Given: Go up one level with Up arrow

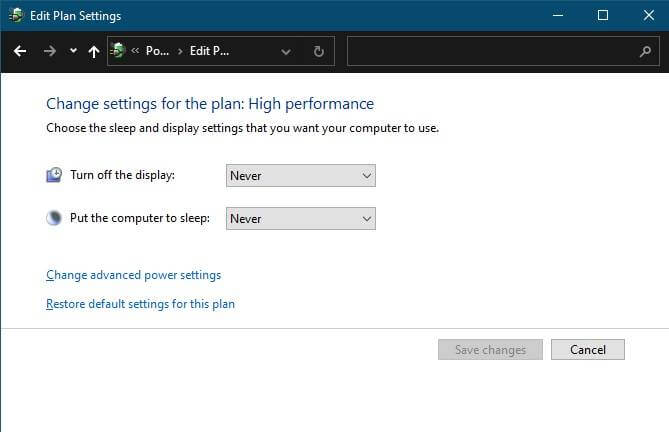Looking at the screenshot, I should 93,51.
